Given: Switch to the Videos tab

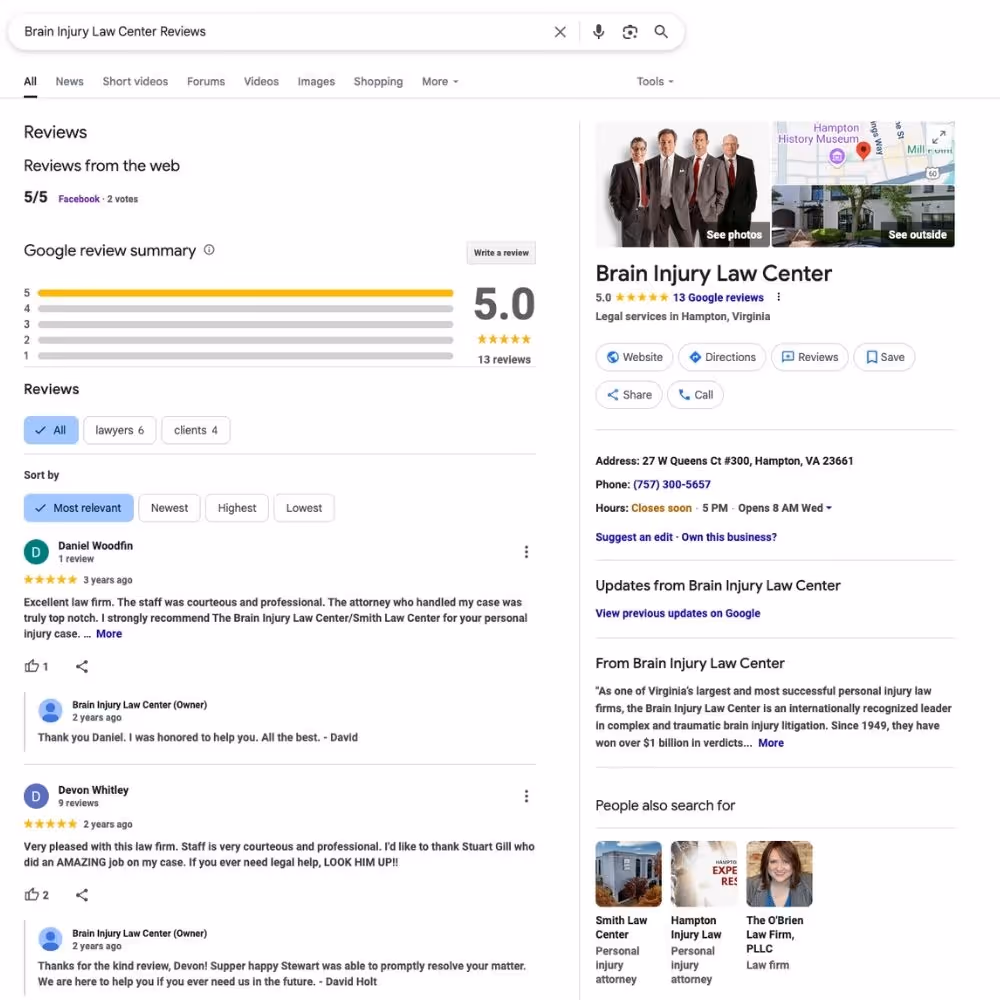Looking at the screenshot, I should click(261, 82).
